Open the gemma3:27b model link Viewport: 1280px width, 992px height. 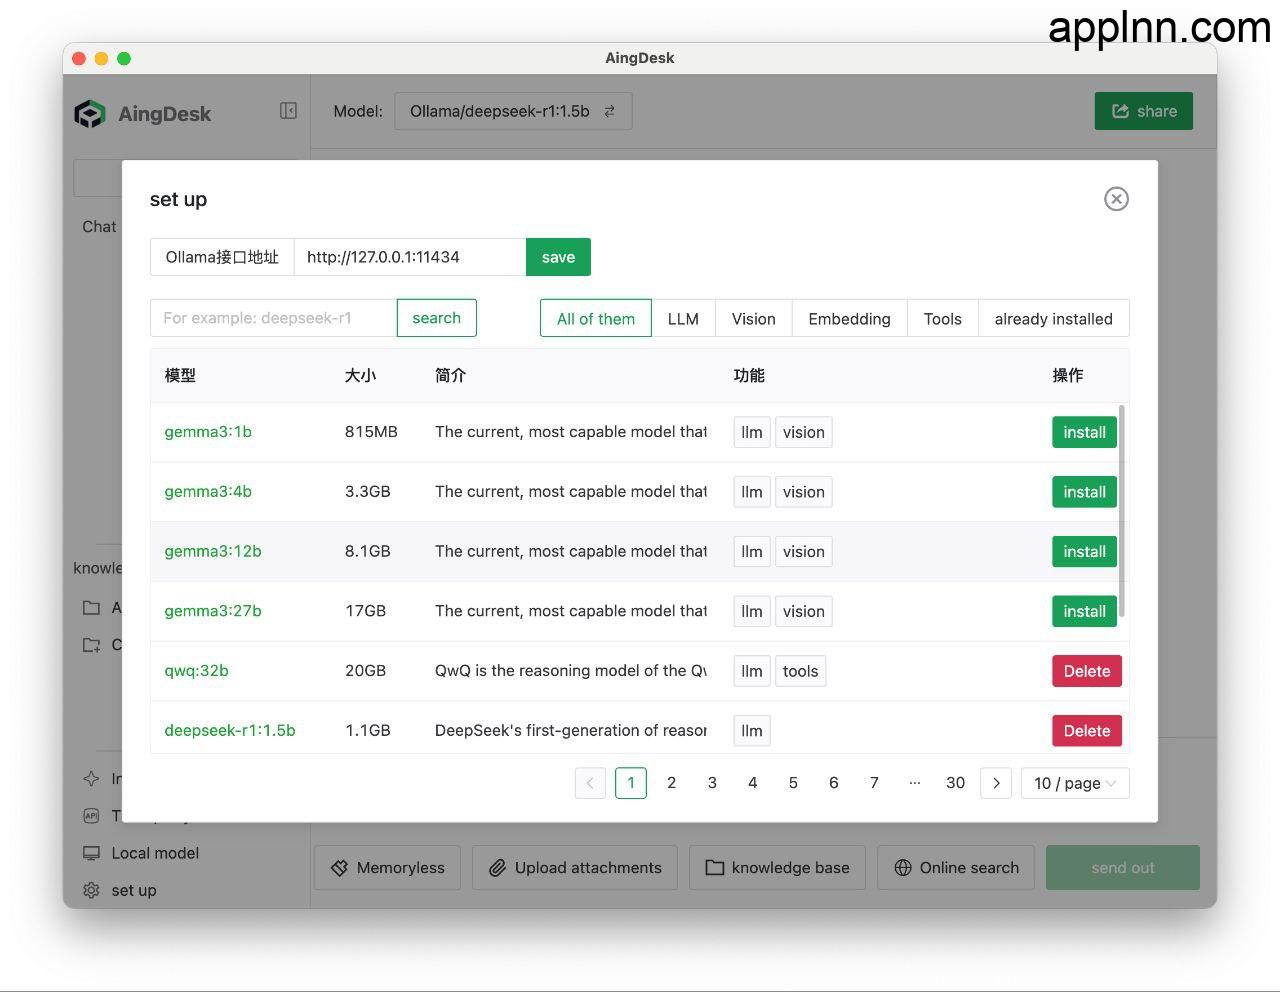click(x=213, y=611)
